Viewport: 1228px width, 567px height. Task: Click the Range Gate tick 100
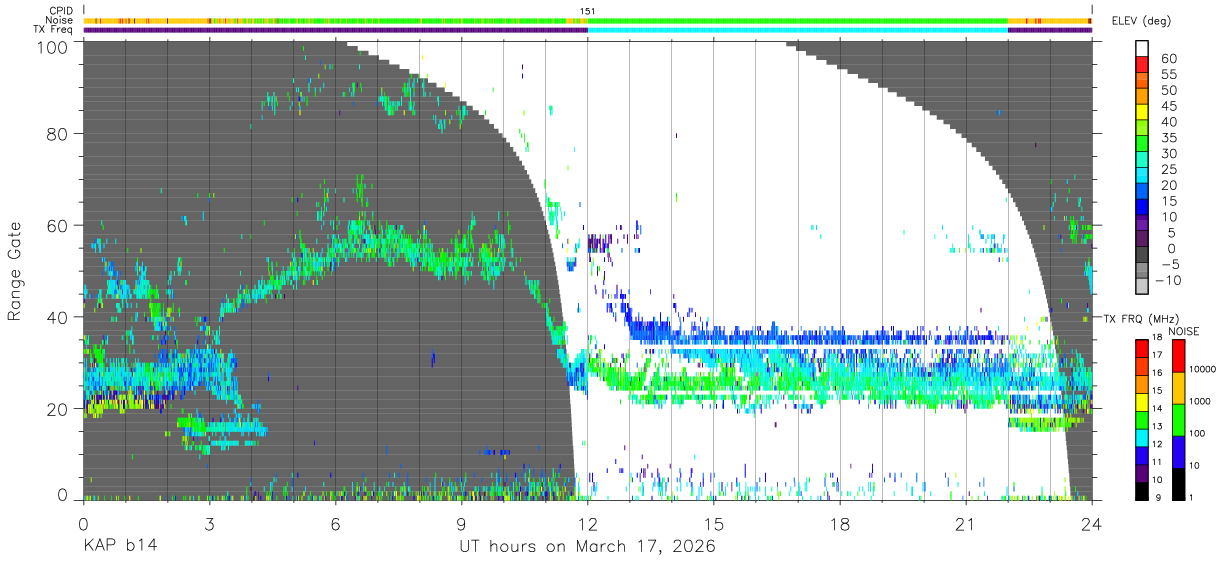[x=53, y=46]
